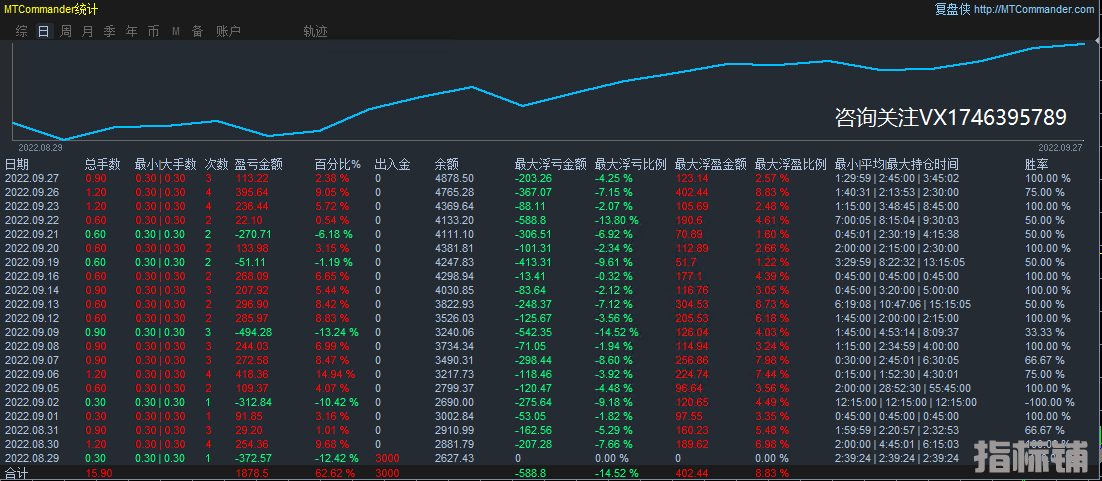Open the 月 monthly tab

pos(87,31)
